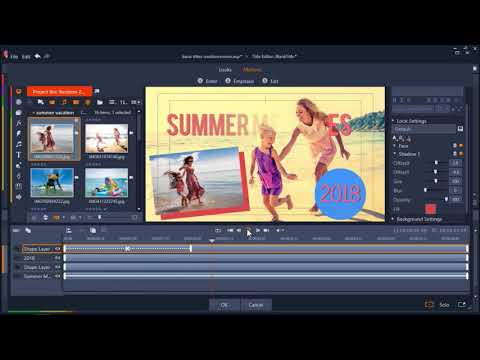The height and width of the screenshot is (360, 480).
Task: Click the lightning transitions icon in left sidebar
Action: (19, 133)
